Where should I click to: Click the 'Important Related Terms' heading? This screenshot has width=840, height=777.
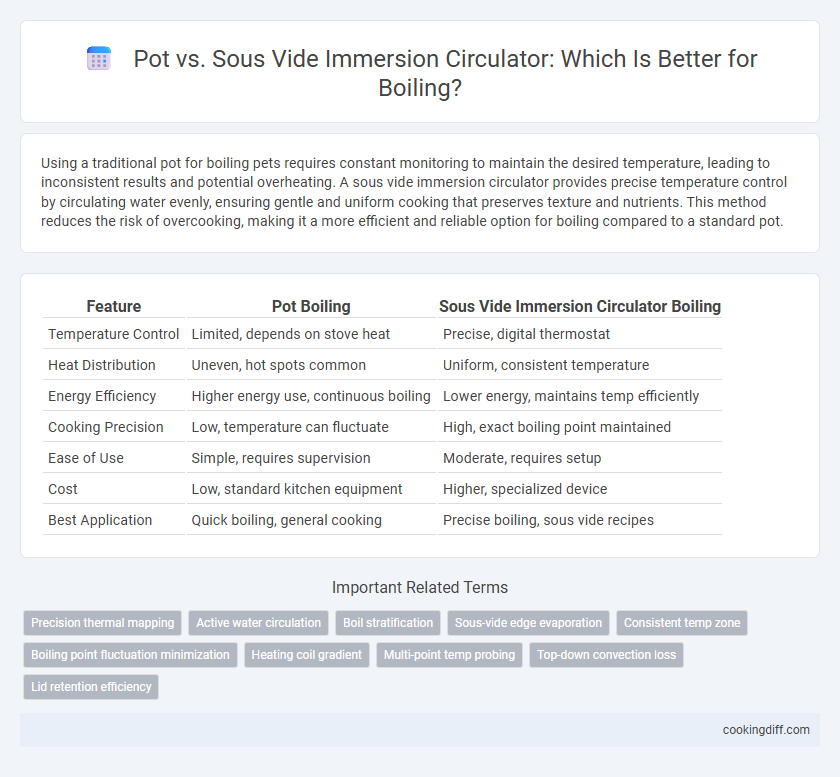420,587
